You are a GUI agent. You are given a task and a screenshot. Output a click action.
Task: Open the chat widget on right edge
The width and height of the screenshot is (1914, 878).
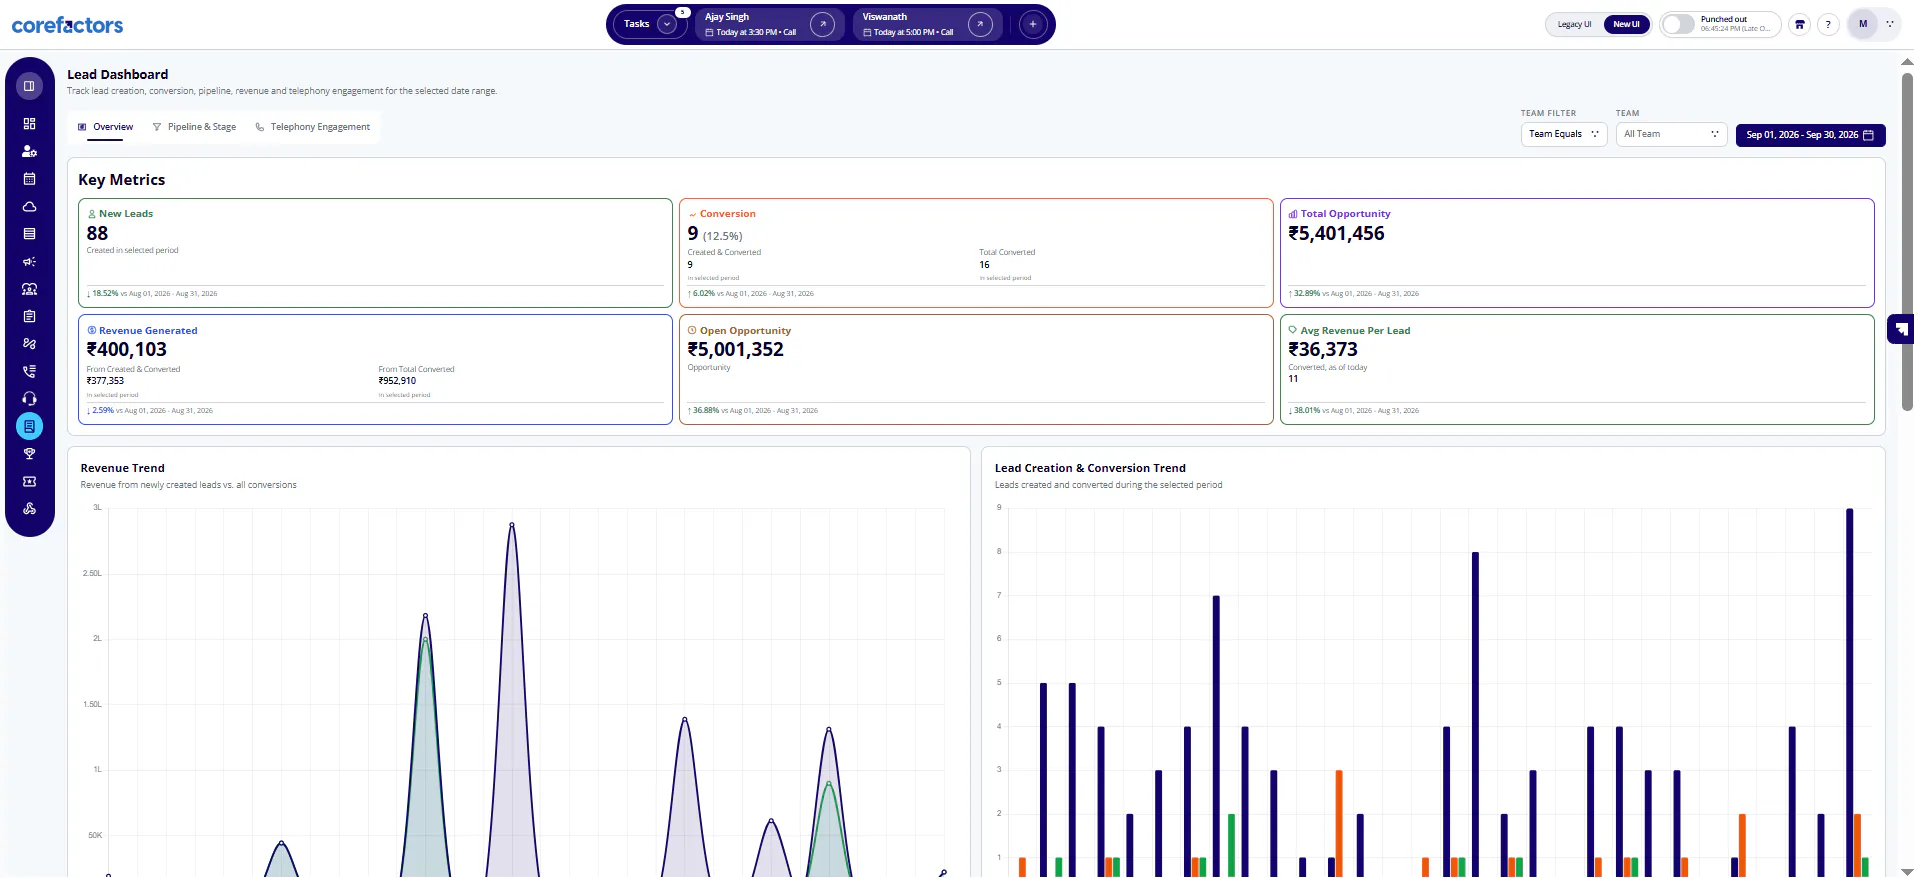1901,329
